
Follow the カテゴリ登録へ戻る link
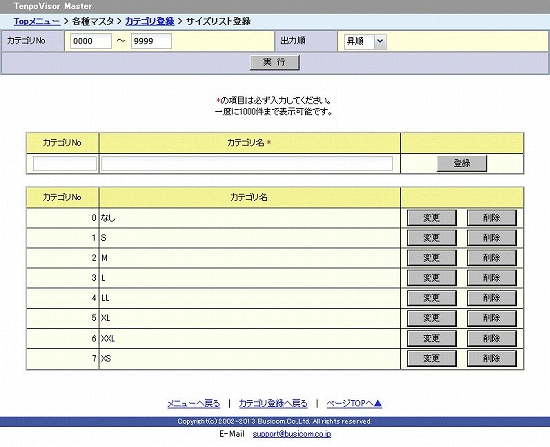click(273, 404)
